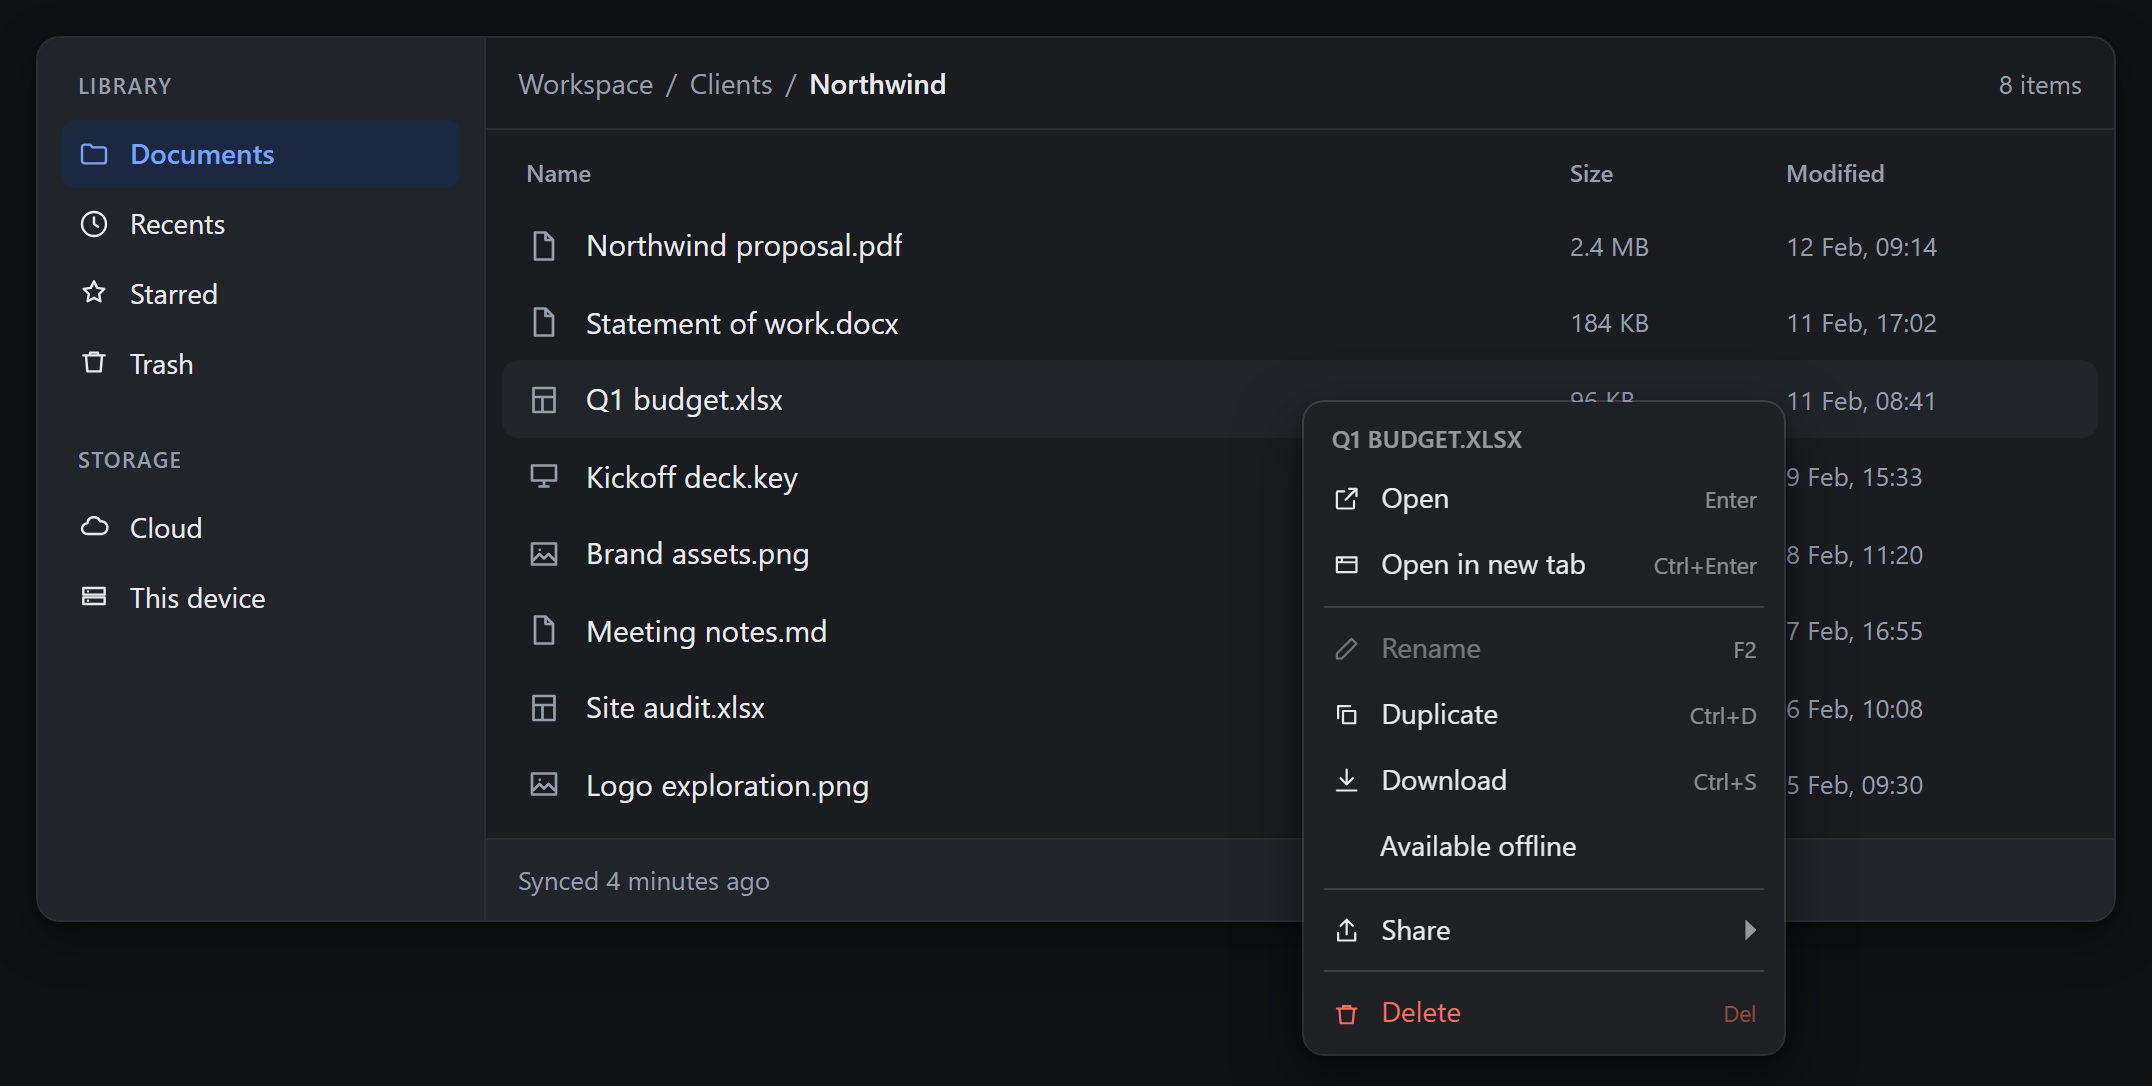Sort by the Name column header
Viewport: 2152px width, 1086px height.
point(558,174)
